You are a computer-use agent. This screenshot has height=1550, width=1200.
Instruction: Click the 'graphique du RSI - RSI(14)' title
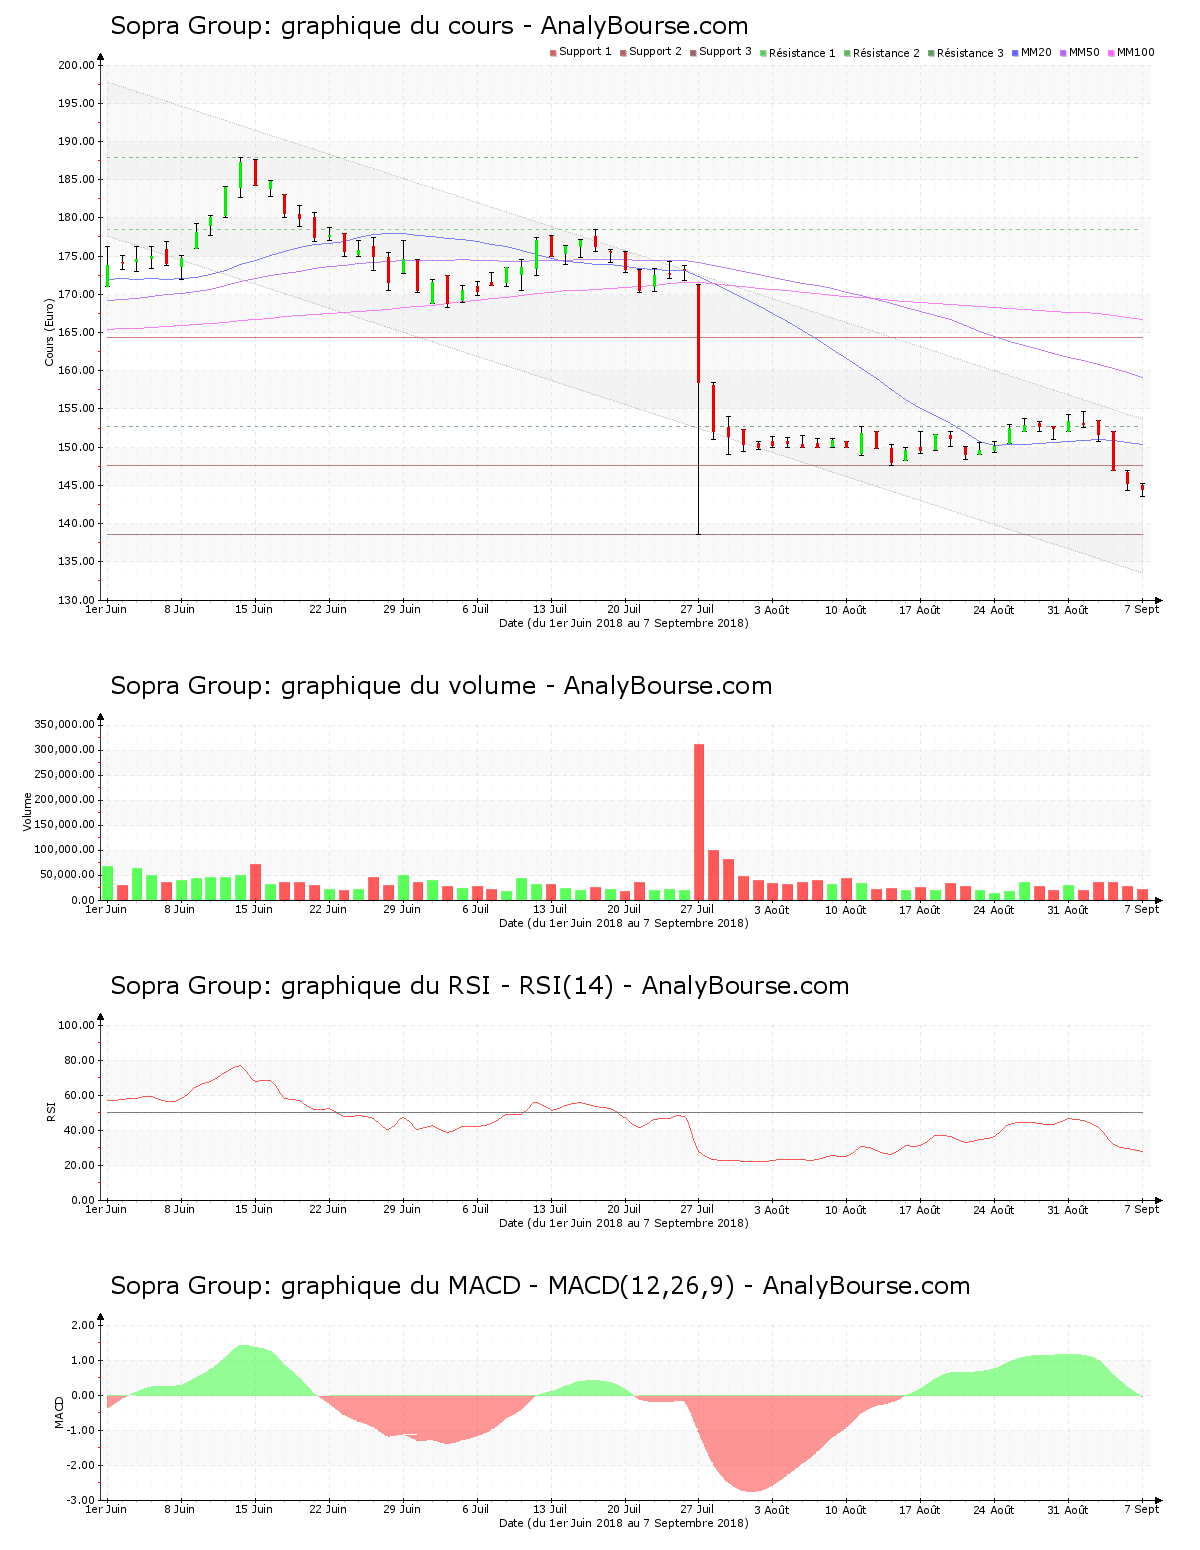(x=479, y=986)
